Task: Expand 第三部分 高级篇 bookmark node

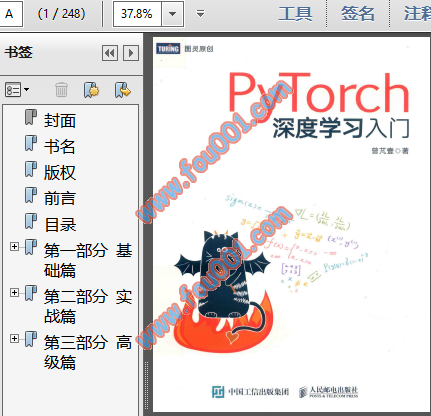Action: click(x=14, y=339)
